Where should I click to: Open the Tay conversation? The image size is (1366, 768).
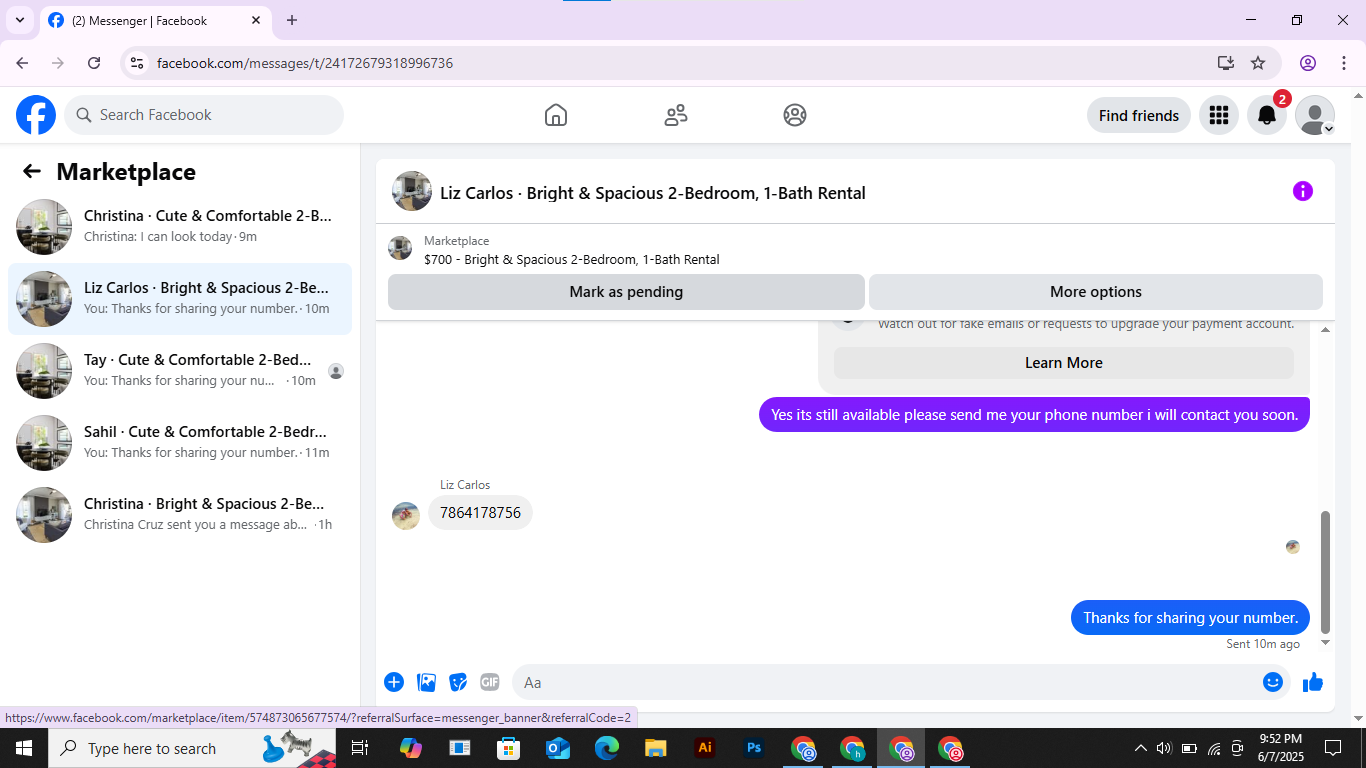coord(180,371)
